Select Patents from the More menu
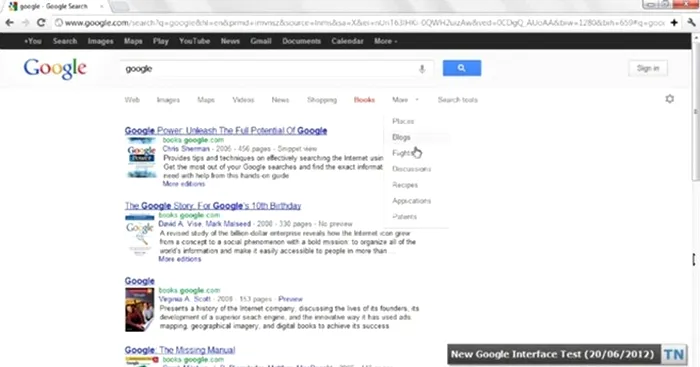700x367 pixels. (x=404, y=217)
